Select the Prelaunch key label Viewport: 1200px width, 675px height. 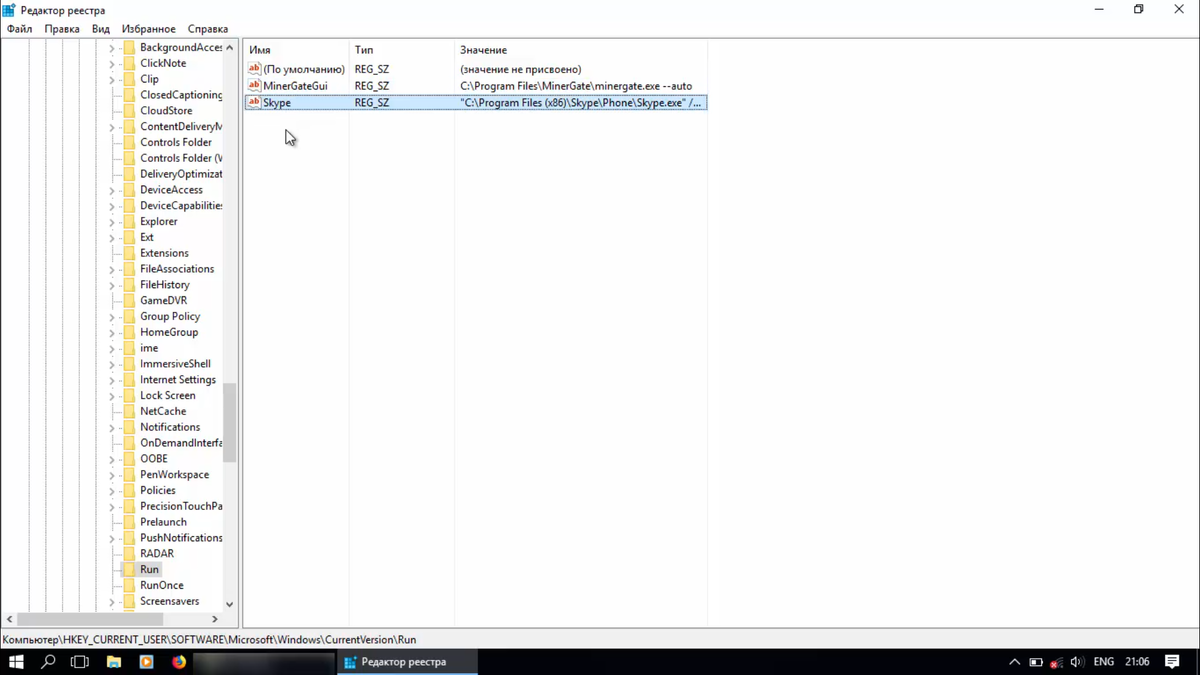tap(163, 522)
